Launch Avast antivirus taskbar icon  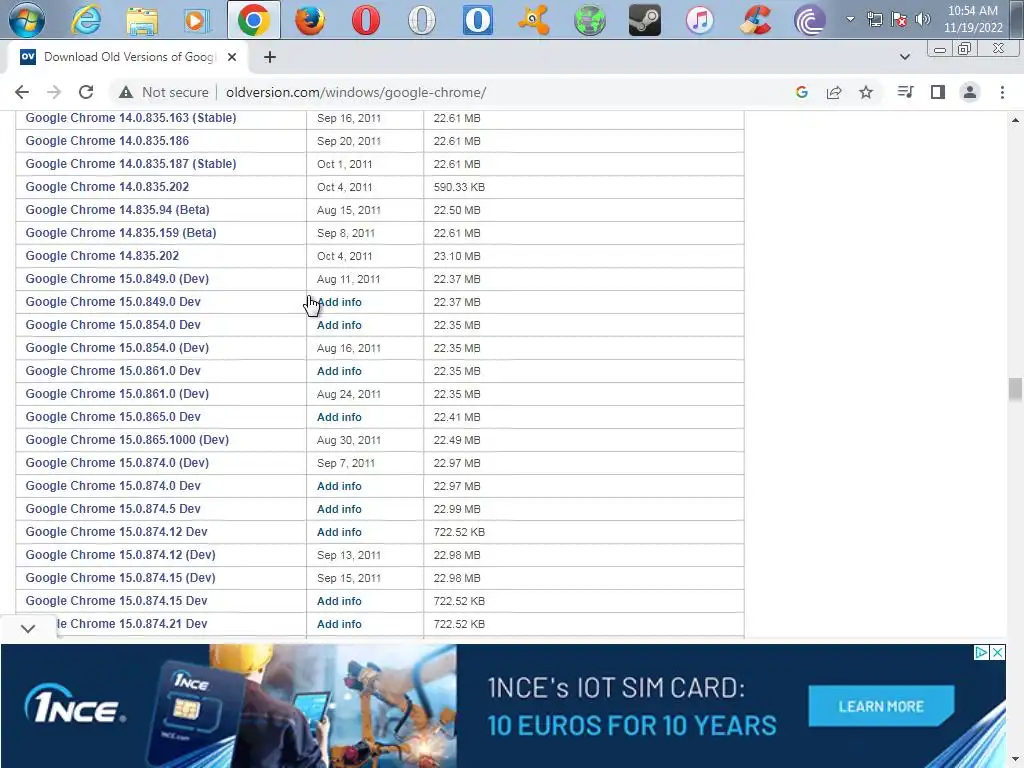pos(534,20)
